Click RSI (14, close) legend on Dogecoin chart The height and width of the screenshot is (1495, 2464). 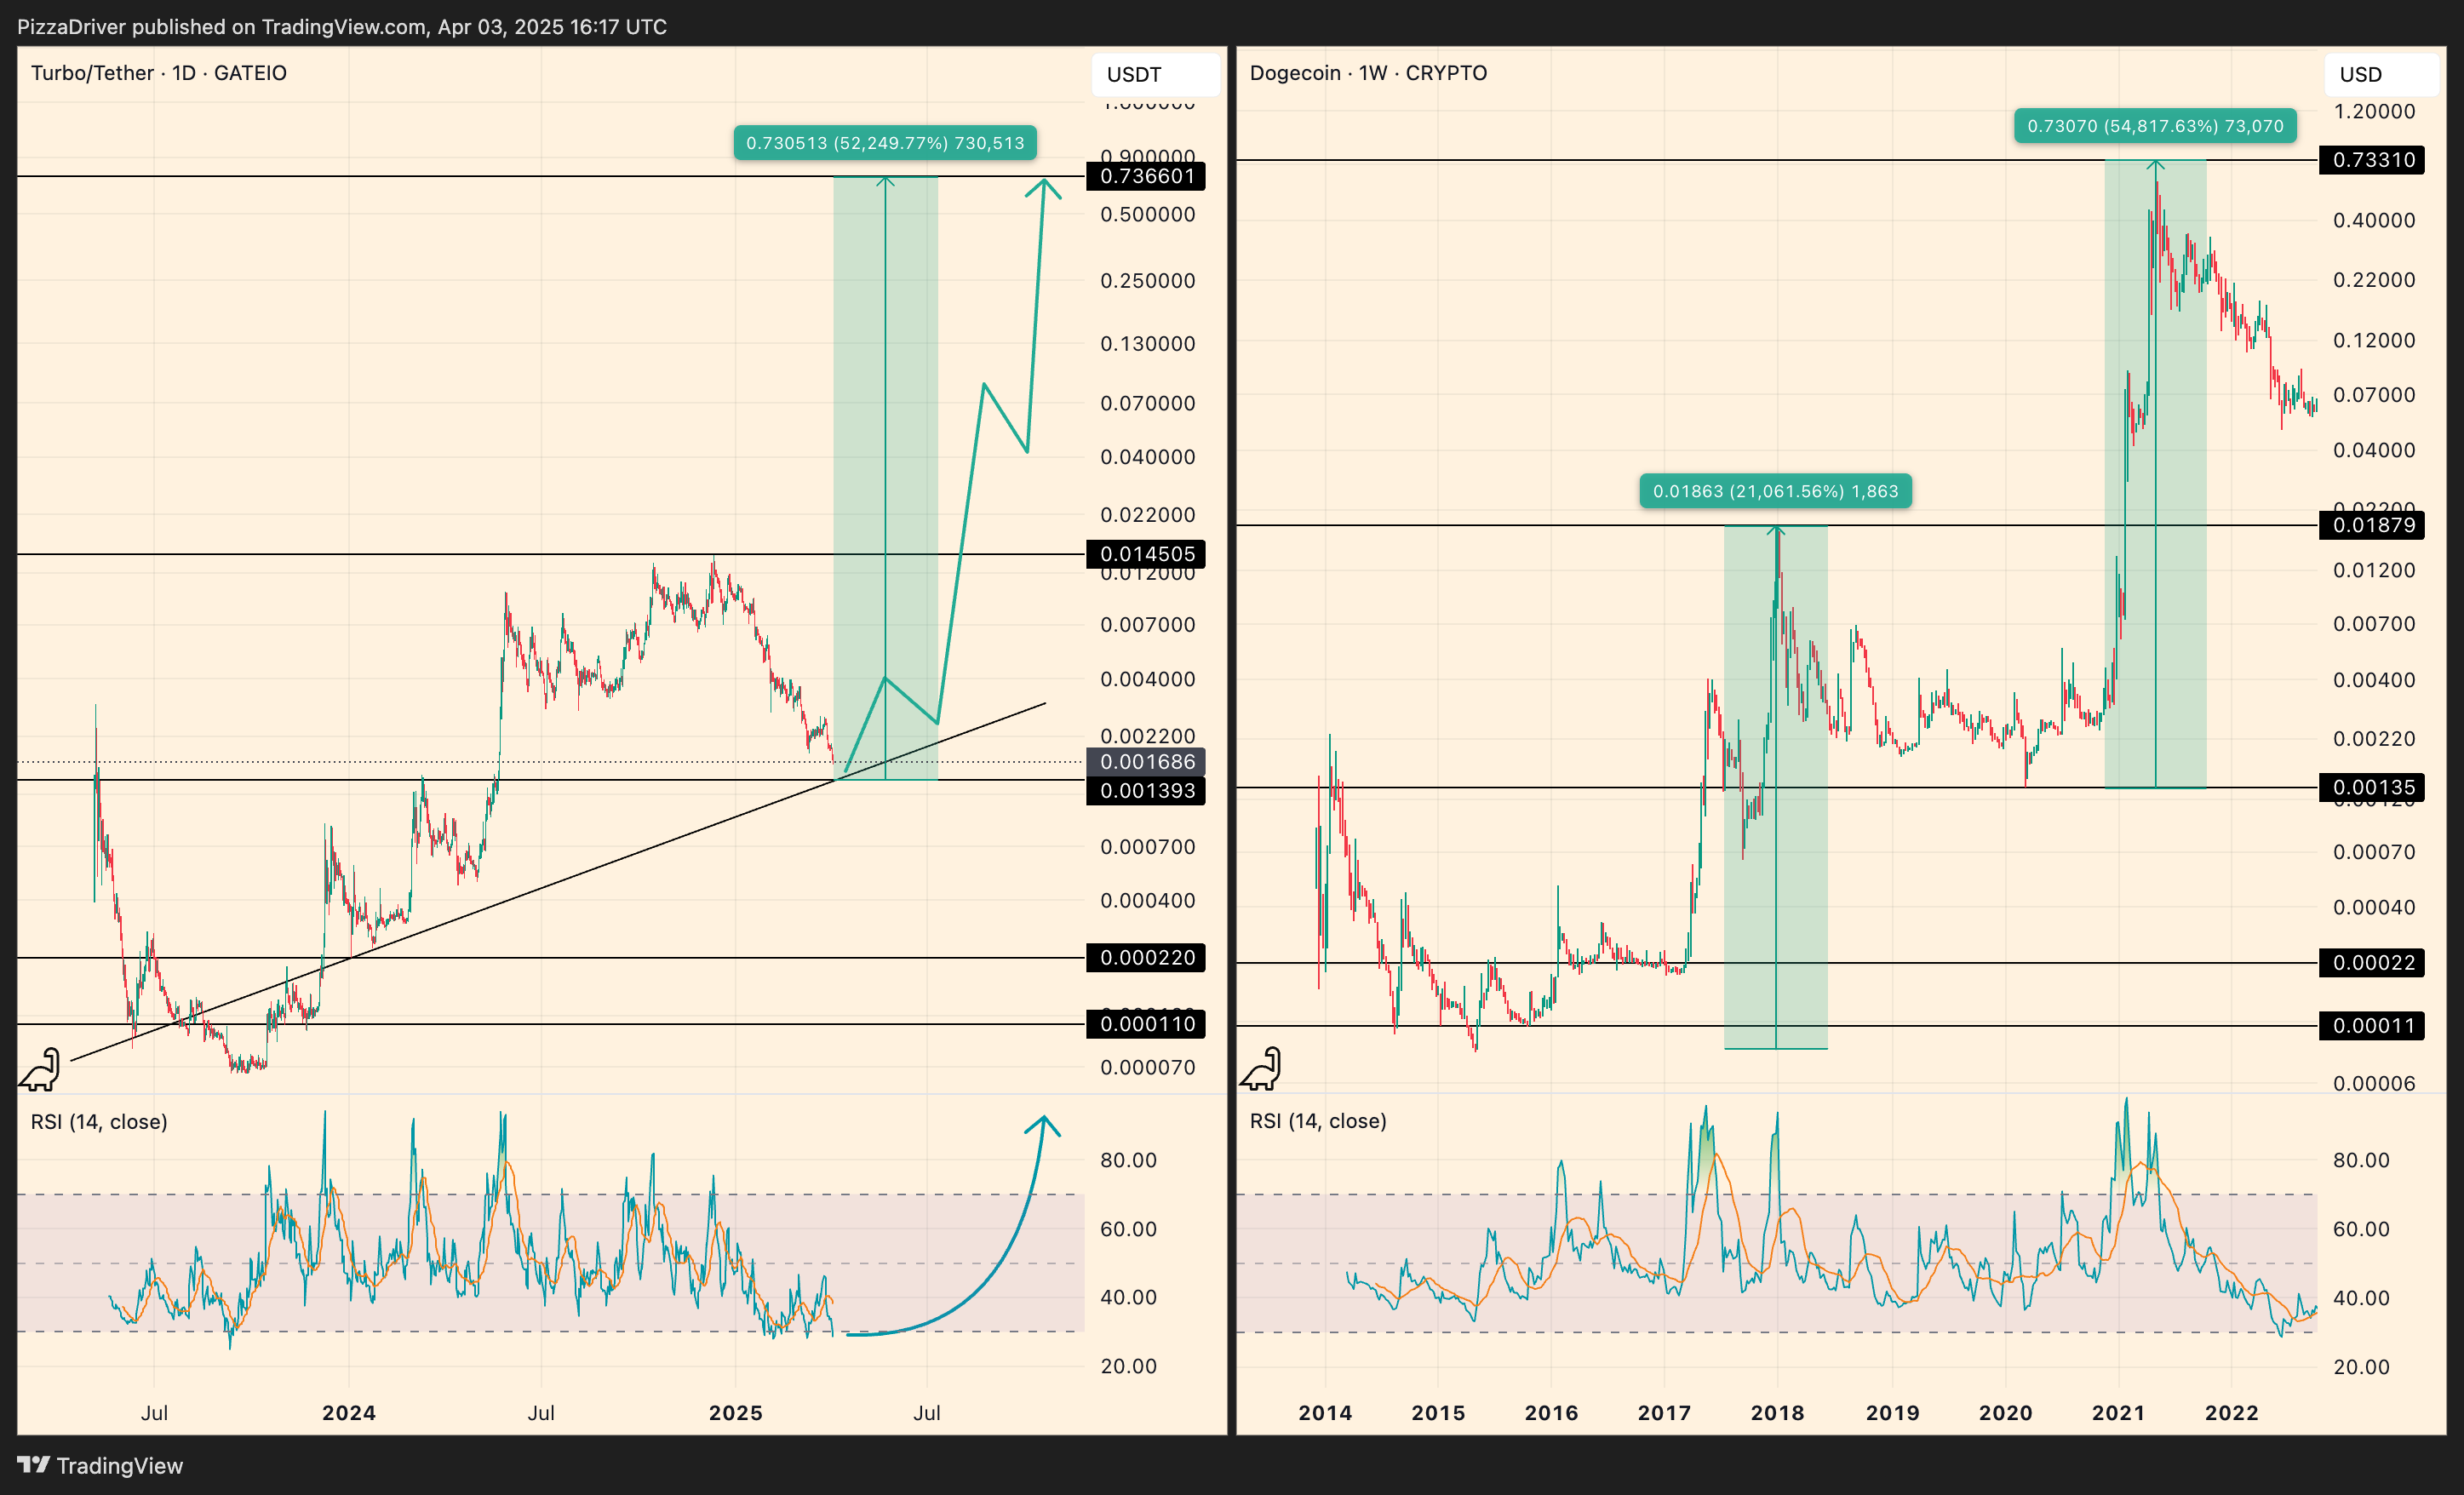point(1318,1121)
